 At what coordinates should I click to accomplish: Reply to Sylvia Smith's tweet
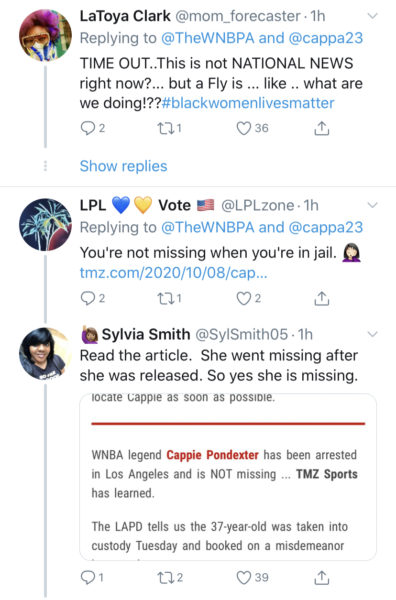pyautogui.click(x=88, y=577)
